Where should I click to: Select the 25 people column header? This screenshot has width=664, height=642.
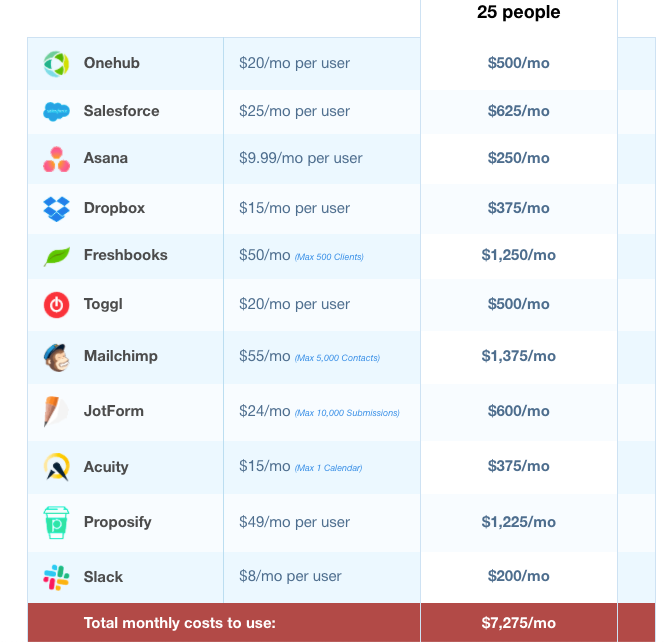point(519,13)
